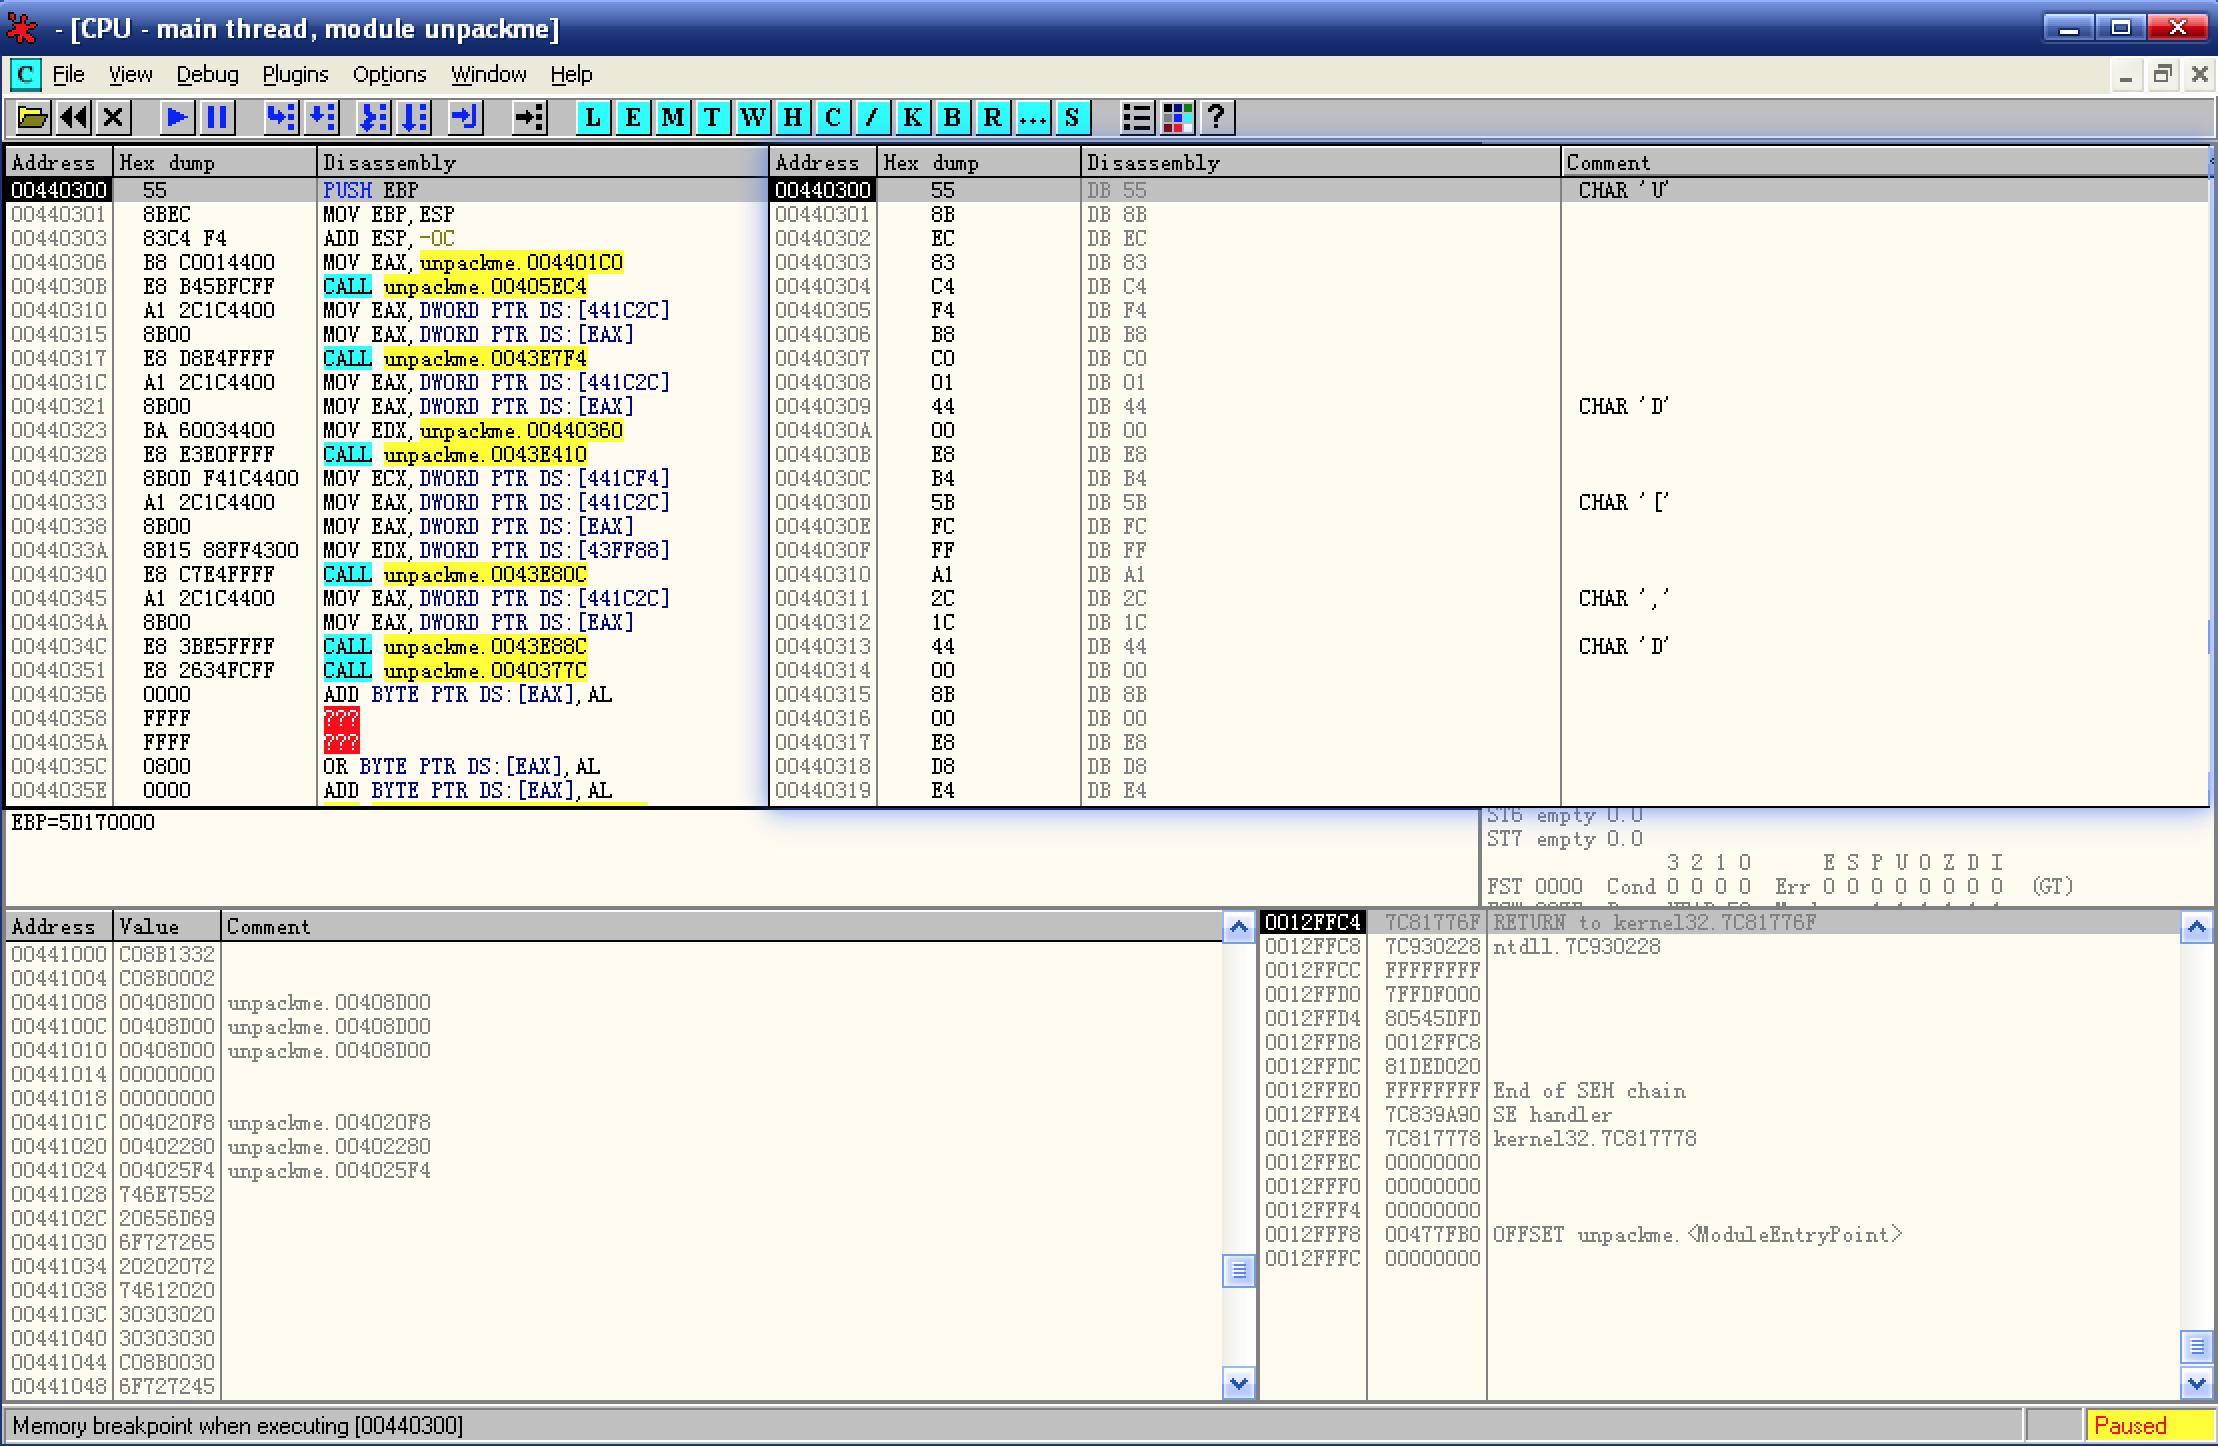Select the PUSH EBP instruction row
Image resolution: width=2218 pixels, height=1446 pixels.
click(370, 190)
